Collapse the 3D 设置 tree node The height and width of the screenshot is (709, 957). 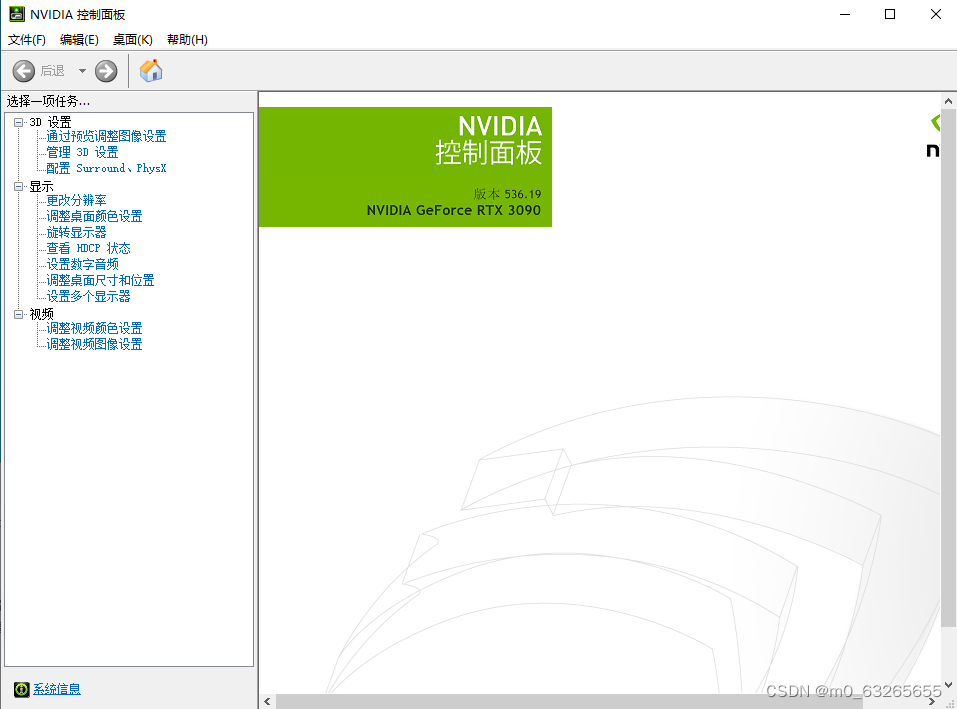coord(18,122)
